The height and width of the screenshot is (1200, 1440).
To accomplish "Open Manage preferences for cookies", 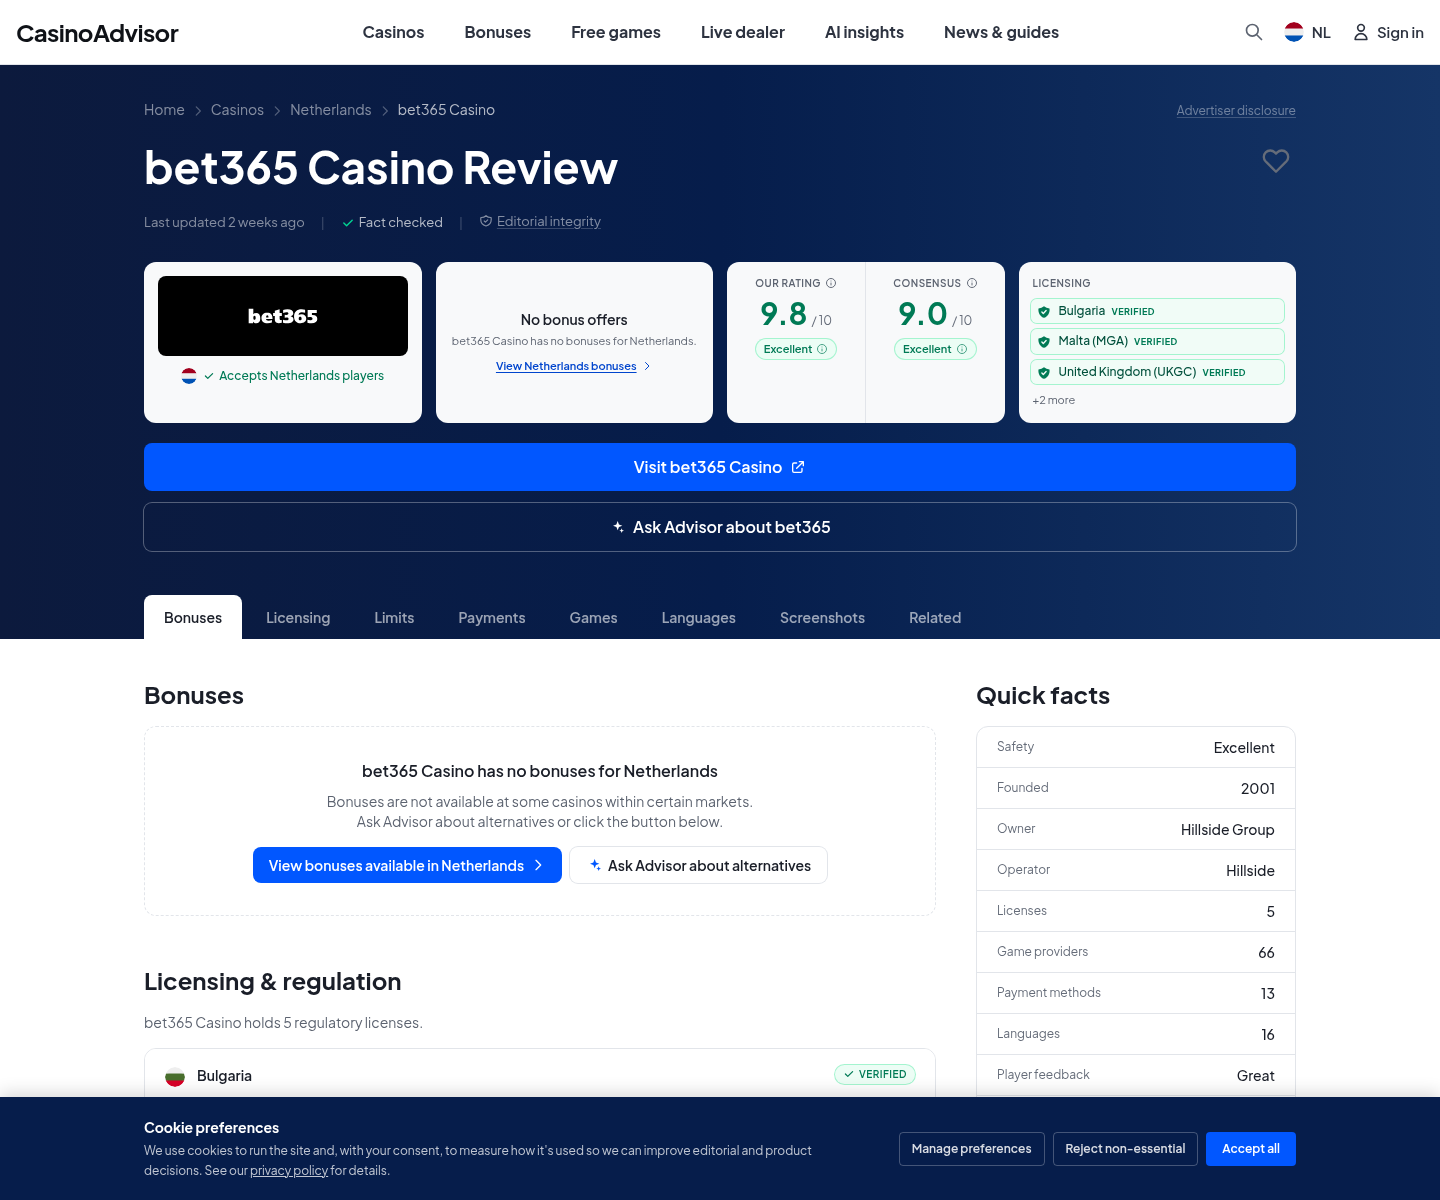I will [x=972, y=1149].
